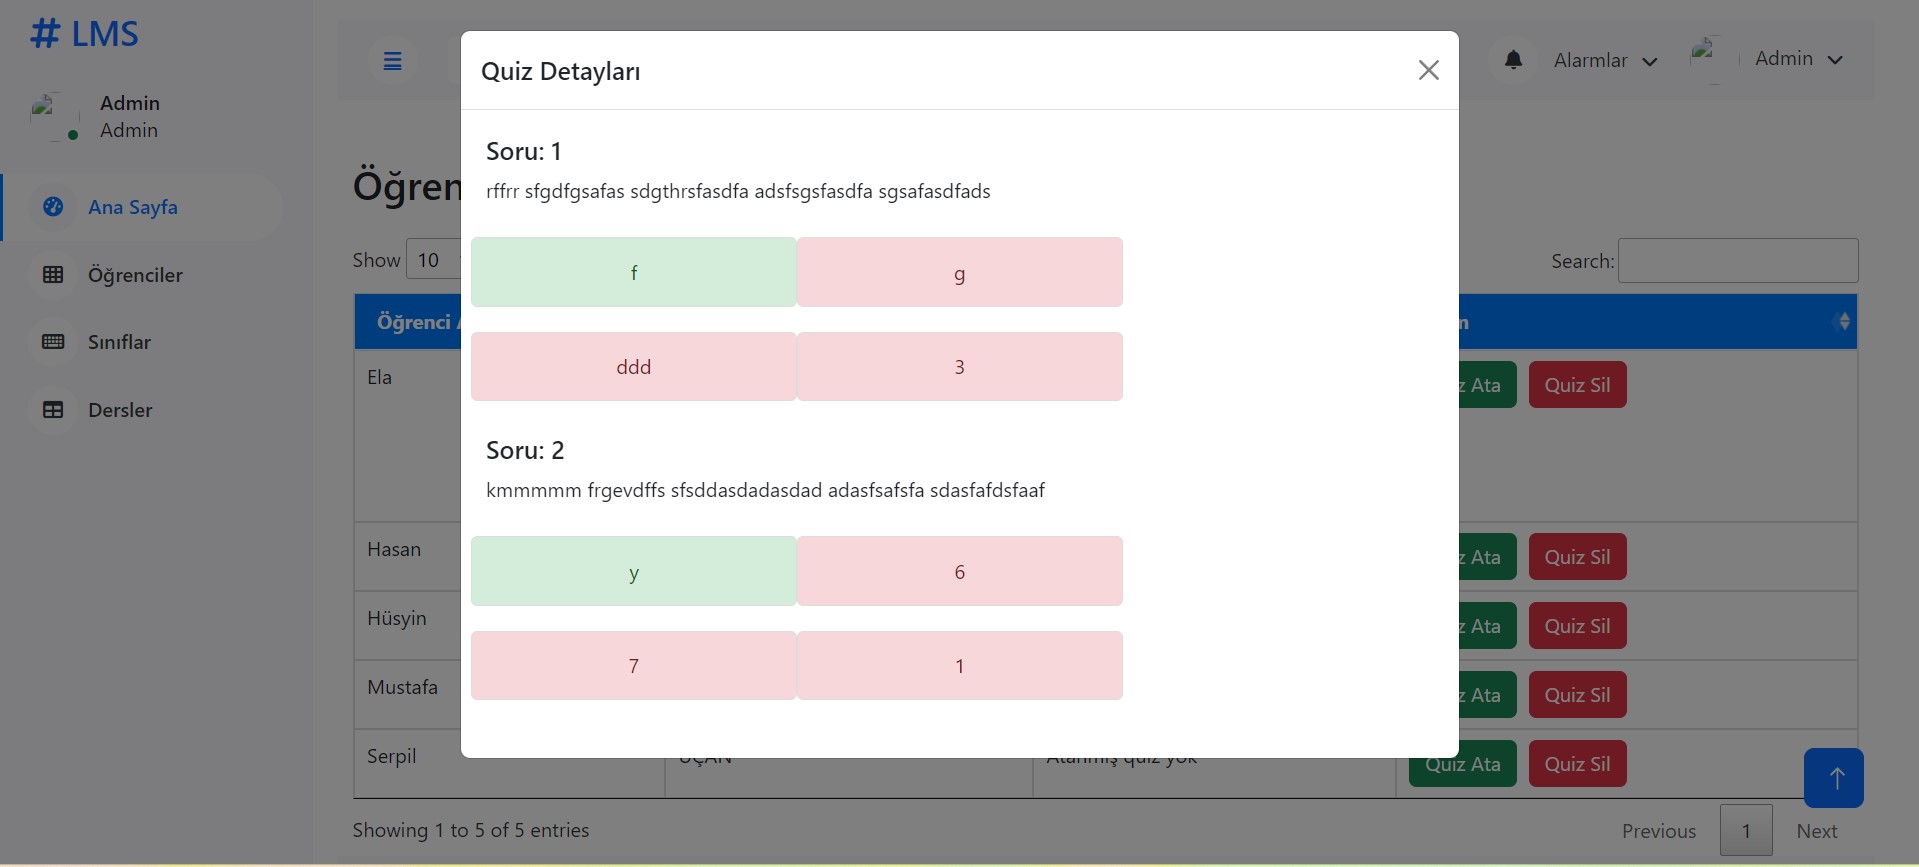
Task: Close the Quiz Detayları dialog
Action: [x=1428, y=70]
